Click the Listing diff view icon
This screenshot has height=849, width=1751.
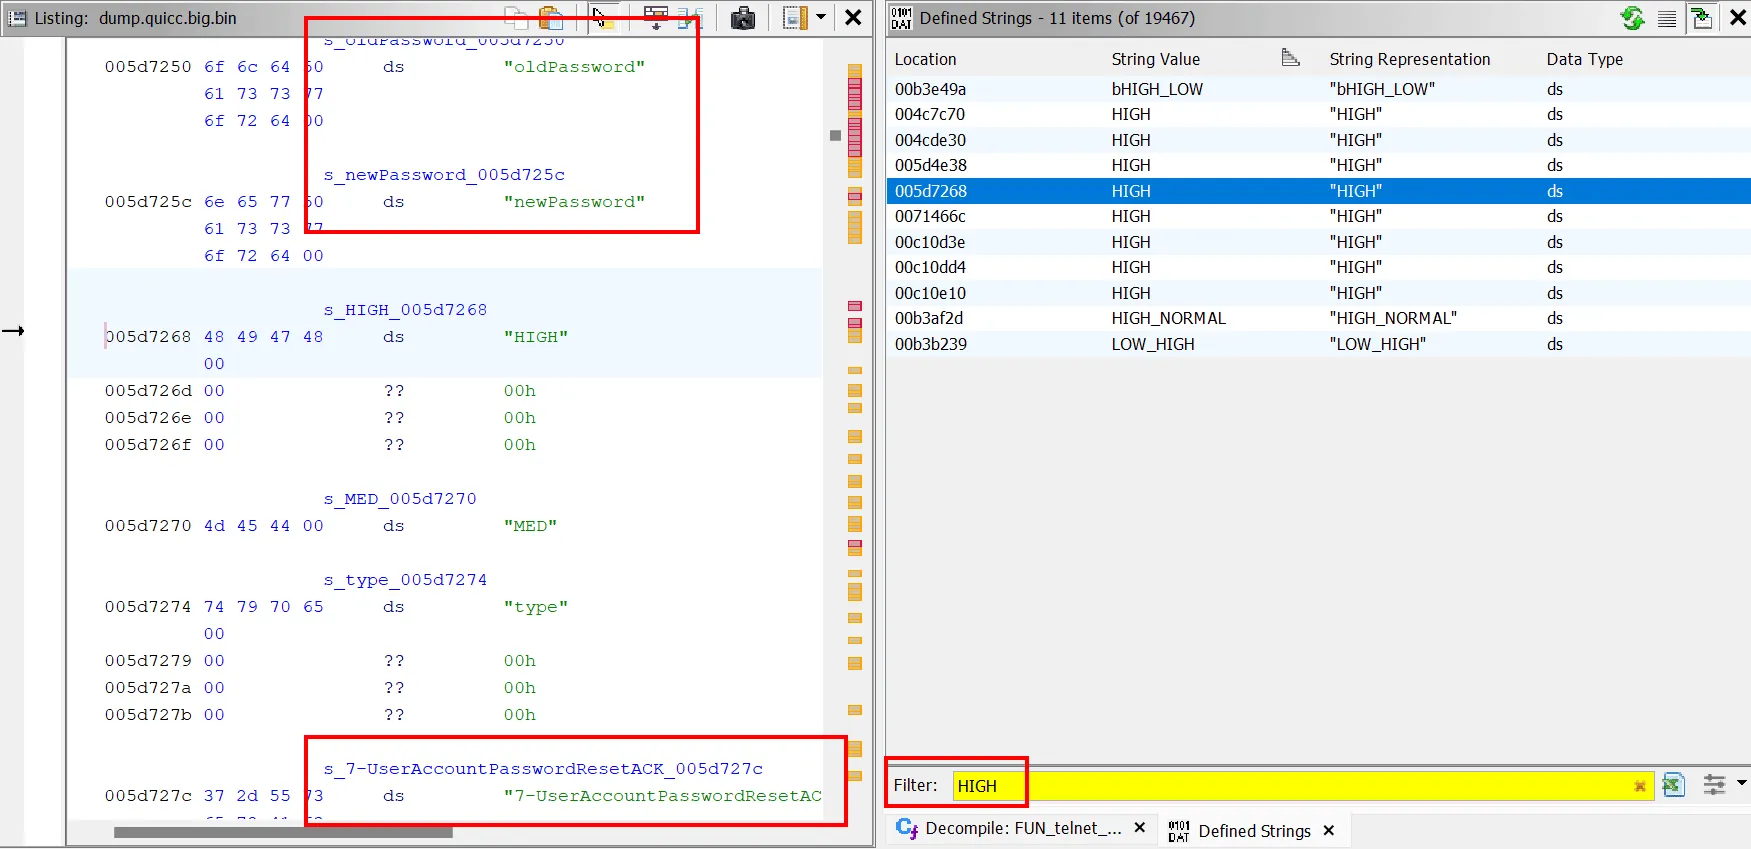[690, 18]
